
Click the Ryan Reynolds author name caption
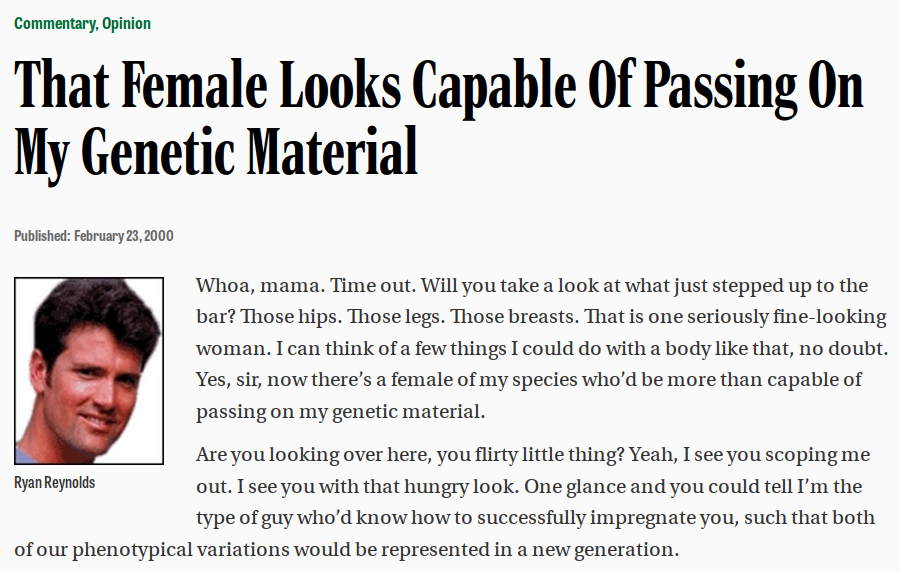coord(55,483)
